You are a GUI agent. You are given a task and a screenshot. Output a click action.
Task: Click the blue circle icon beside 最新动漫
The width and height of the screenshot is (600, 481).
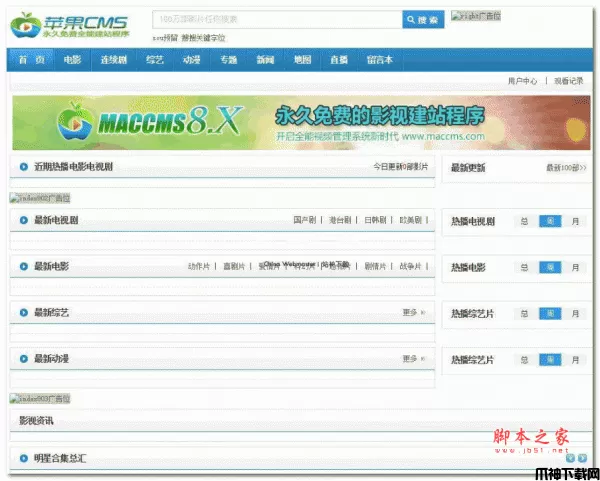point(24,359)
